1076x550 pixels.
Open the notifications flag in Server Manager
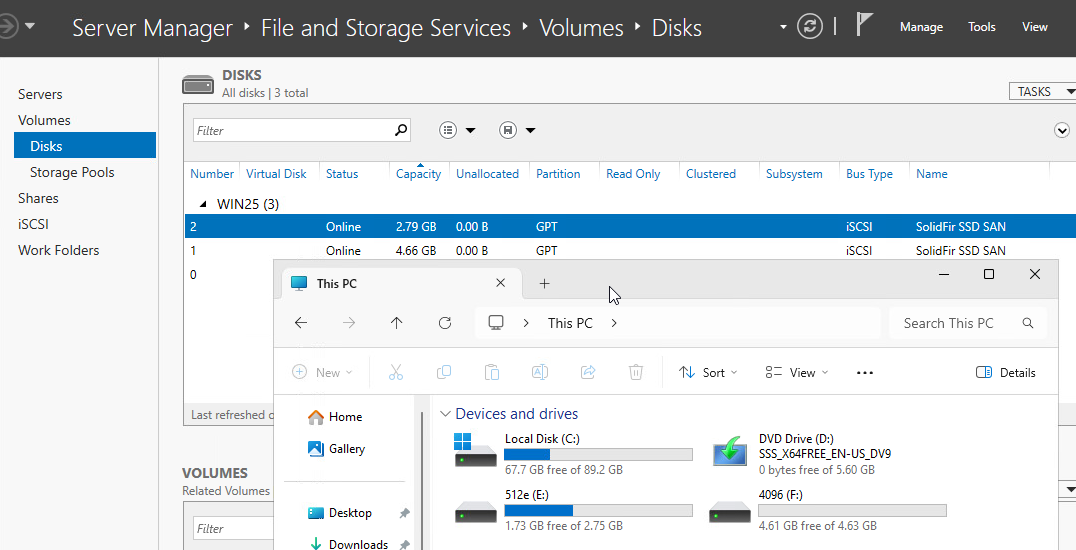(x=863, y=25)
